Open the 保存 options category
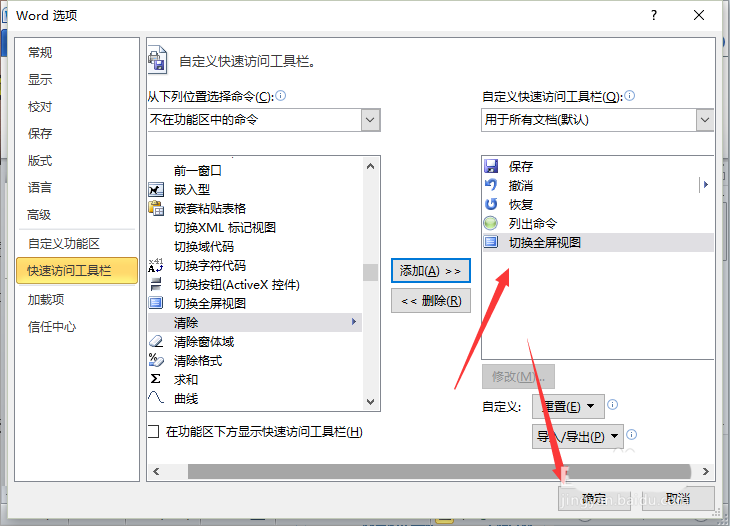Screen dimensions: 730x526 (x=40, y=134)
